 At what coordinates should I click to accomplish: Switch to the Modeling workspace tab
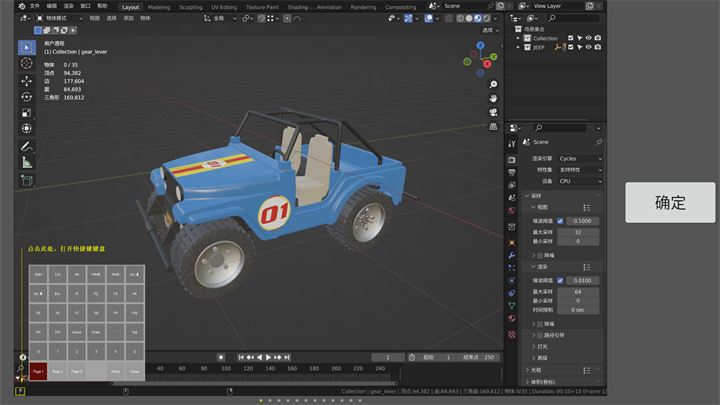(x=159, y=7)
